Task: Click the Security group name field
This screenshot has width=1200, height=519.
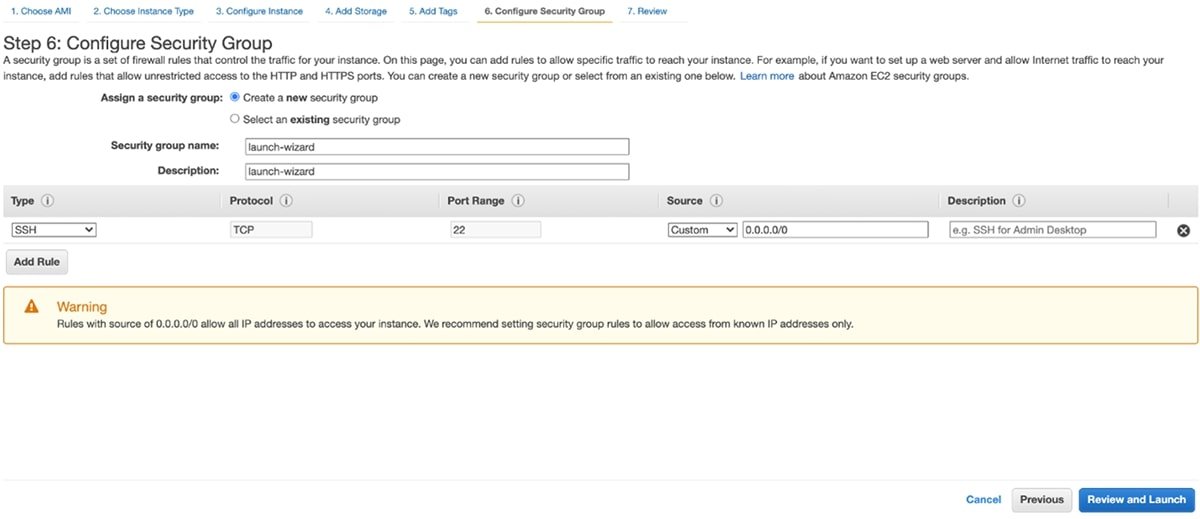Action: [436, 146]
